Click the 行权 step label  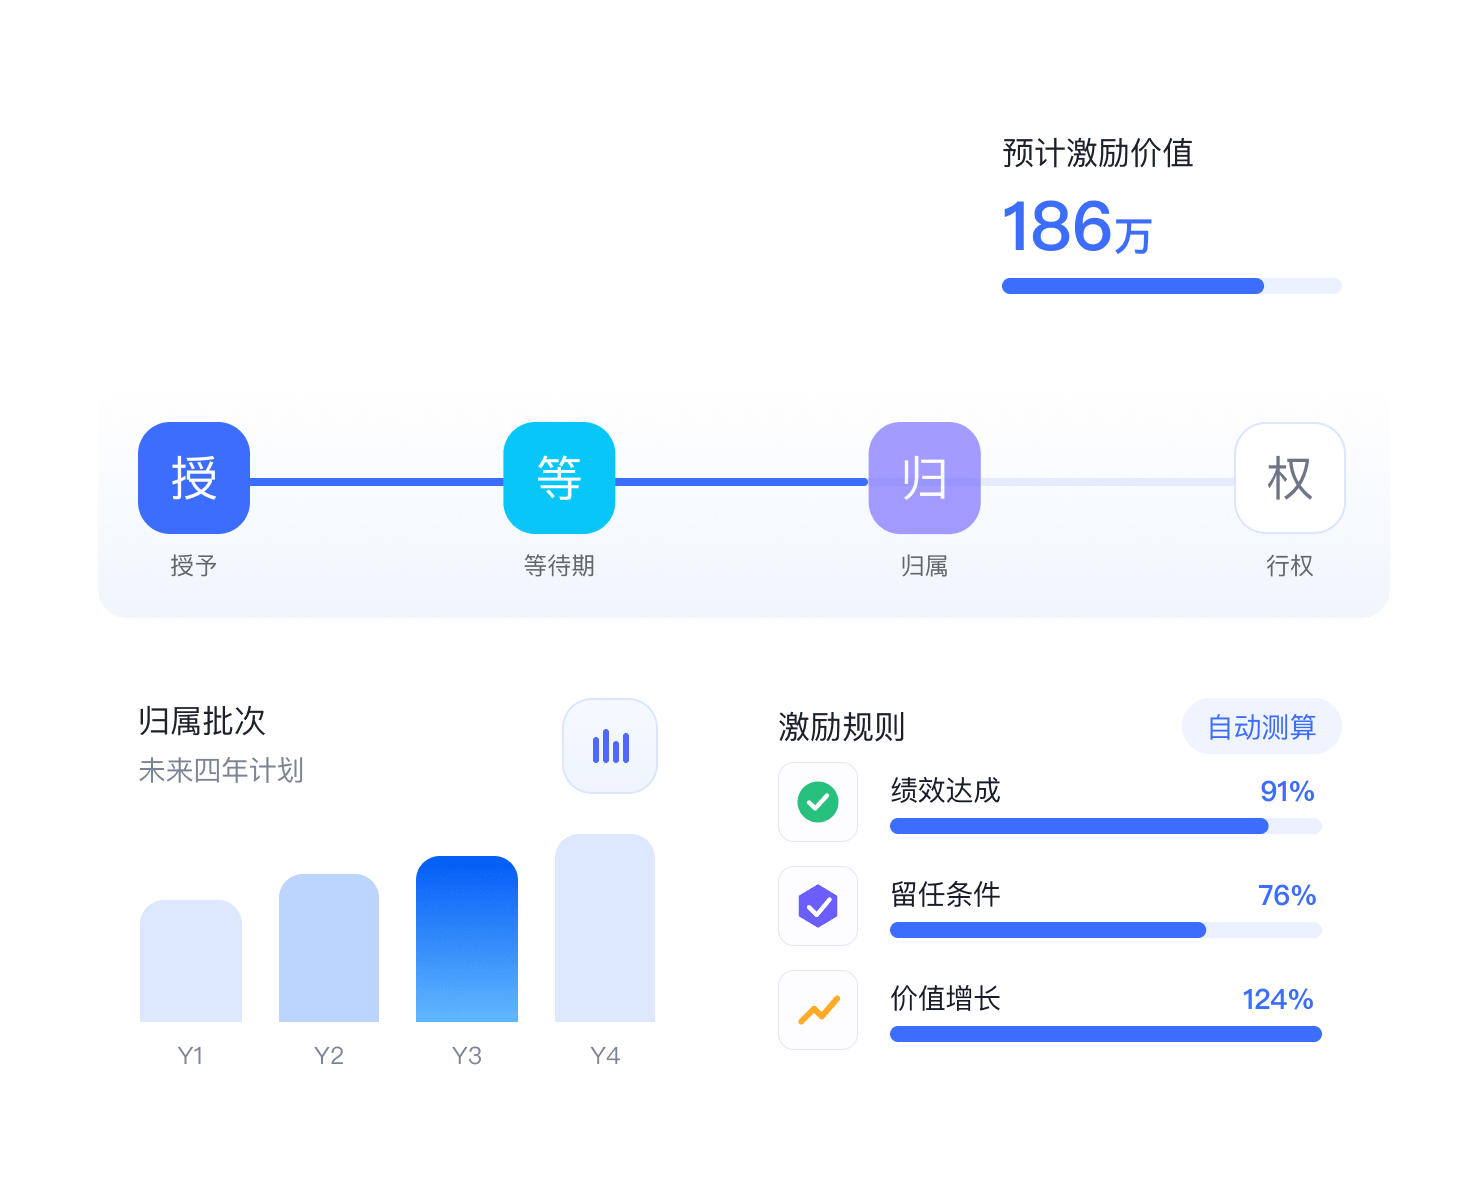coord(1290,566)
